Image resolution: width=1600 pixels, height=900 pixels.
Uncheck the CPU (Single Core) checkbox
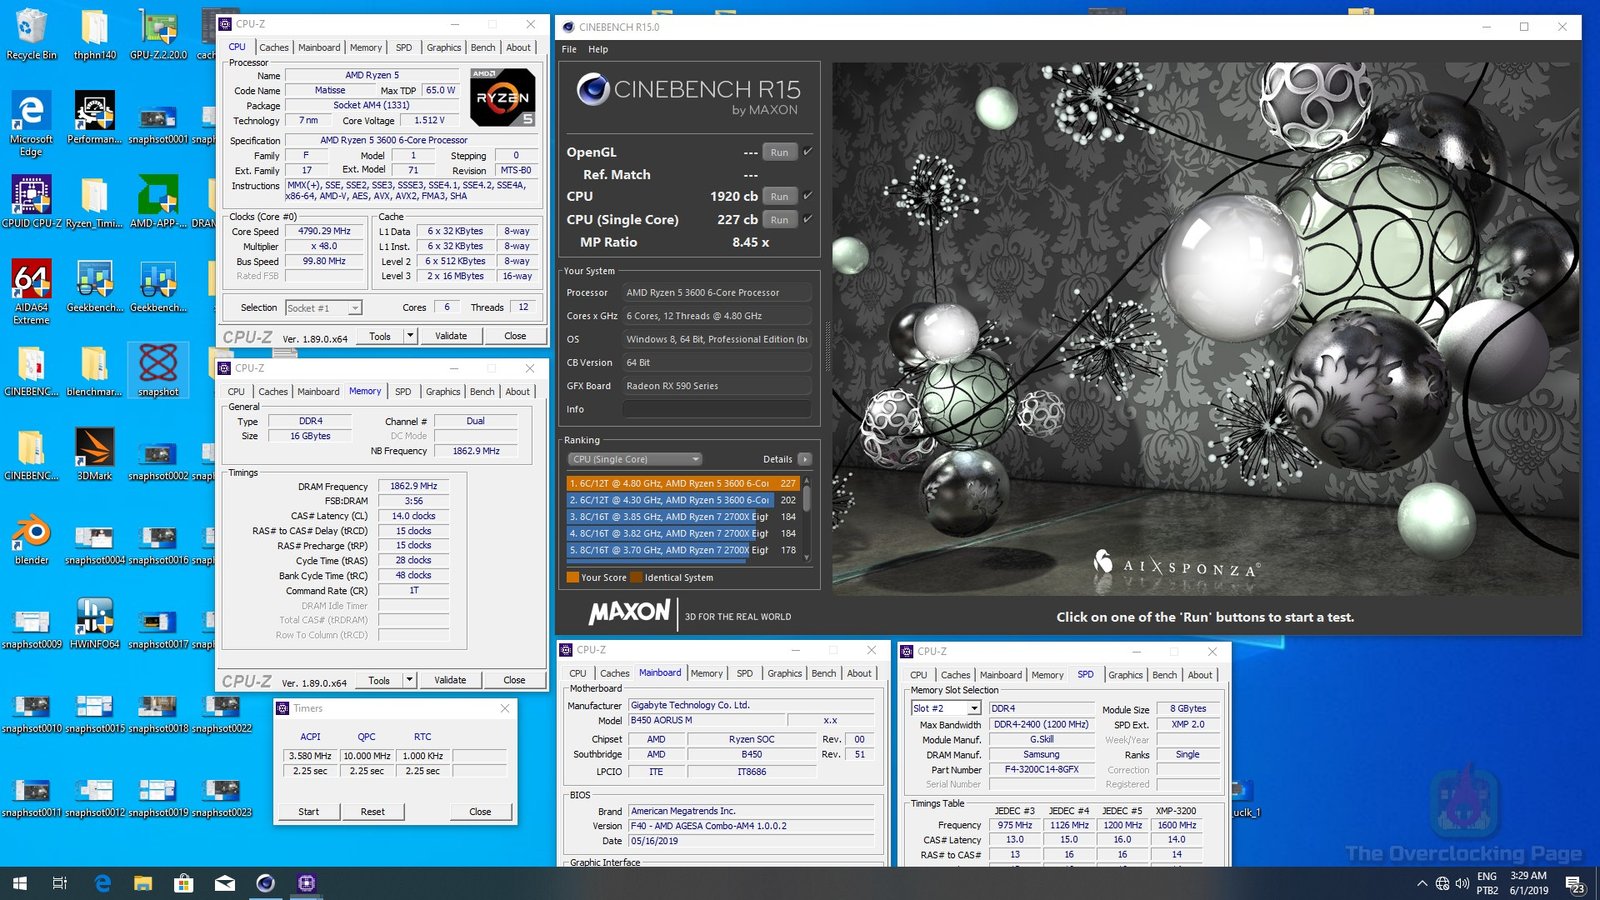tap(806, 219)
